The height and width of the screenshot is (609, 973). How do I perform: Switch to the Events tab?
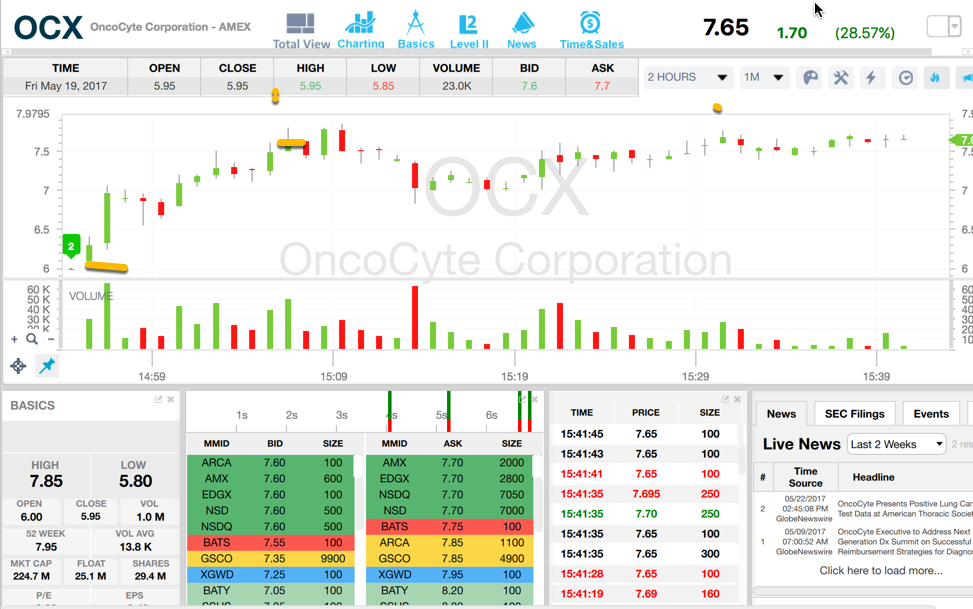(931, 414)
